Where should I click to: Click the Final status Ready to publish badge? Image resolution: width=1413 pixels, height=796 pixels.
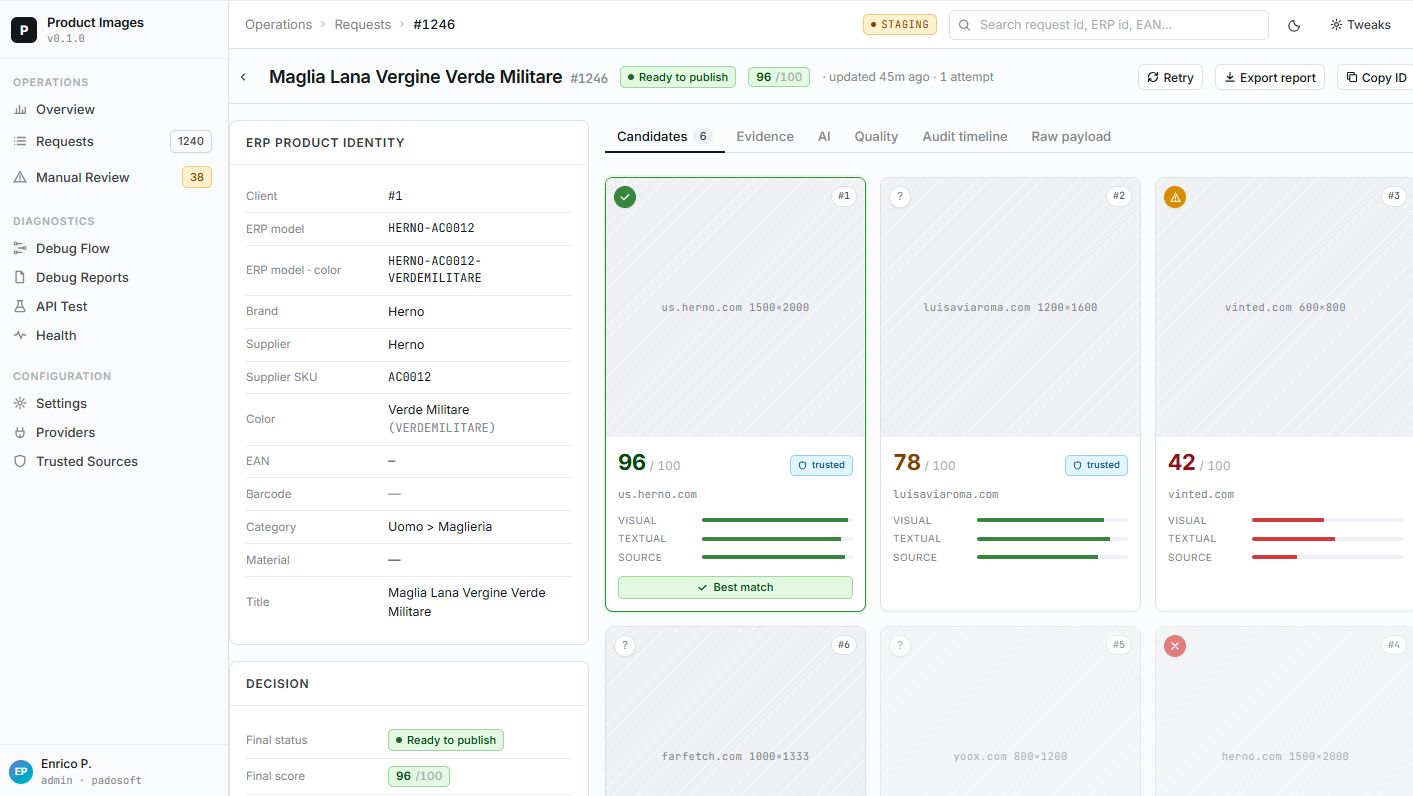446,740
